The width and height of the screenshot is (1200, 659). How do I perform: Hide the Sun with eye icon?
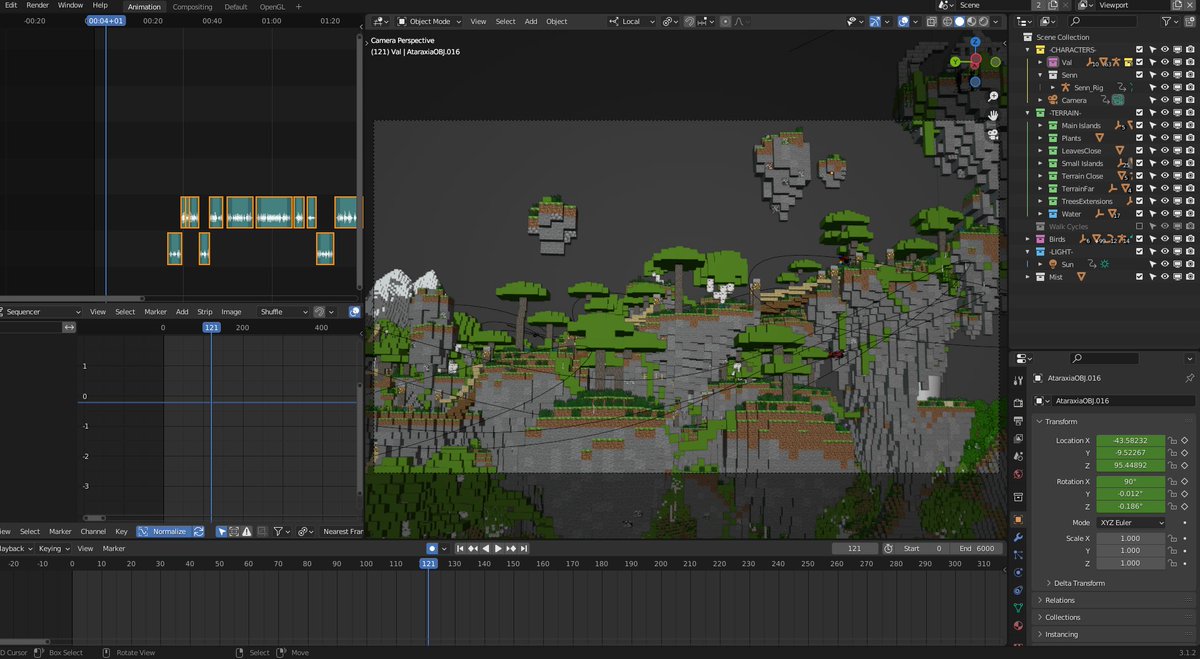click(x=1165, y=264)
